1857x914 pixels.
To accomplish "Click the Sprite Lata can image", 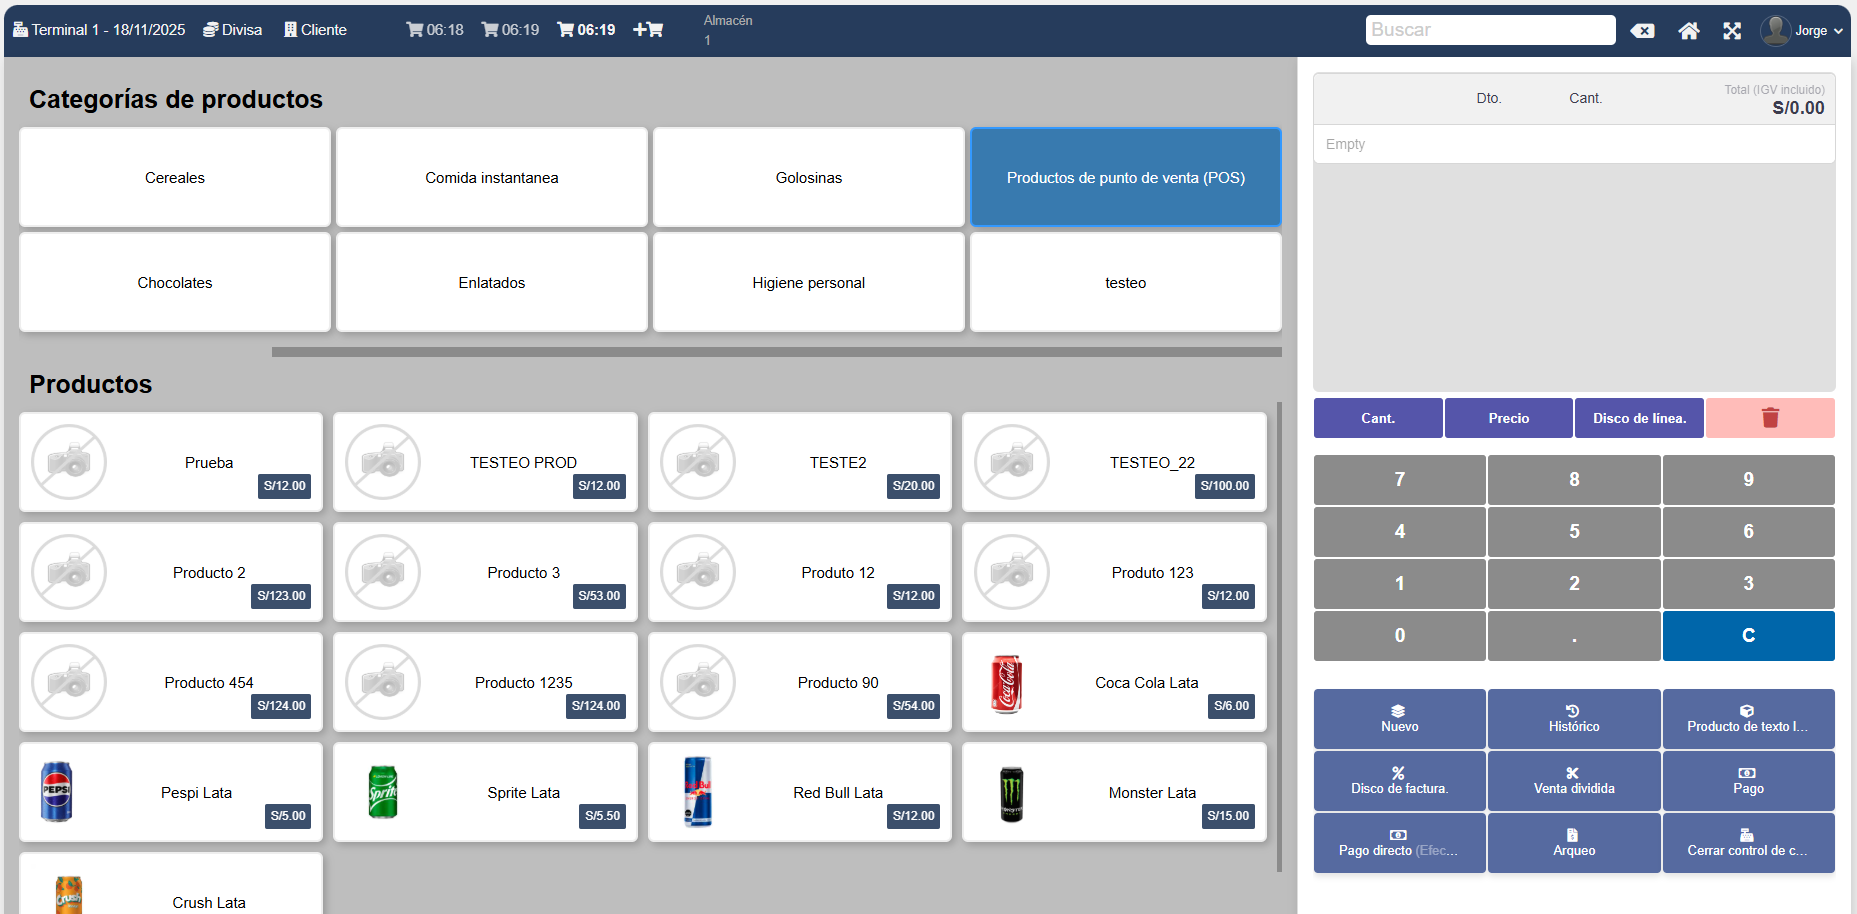I will pos(383,792).
